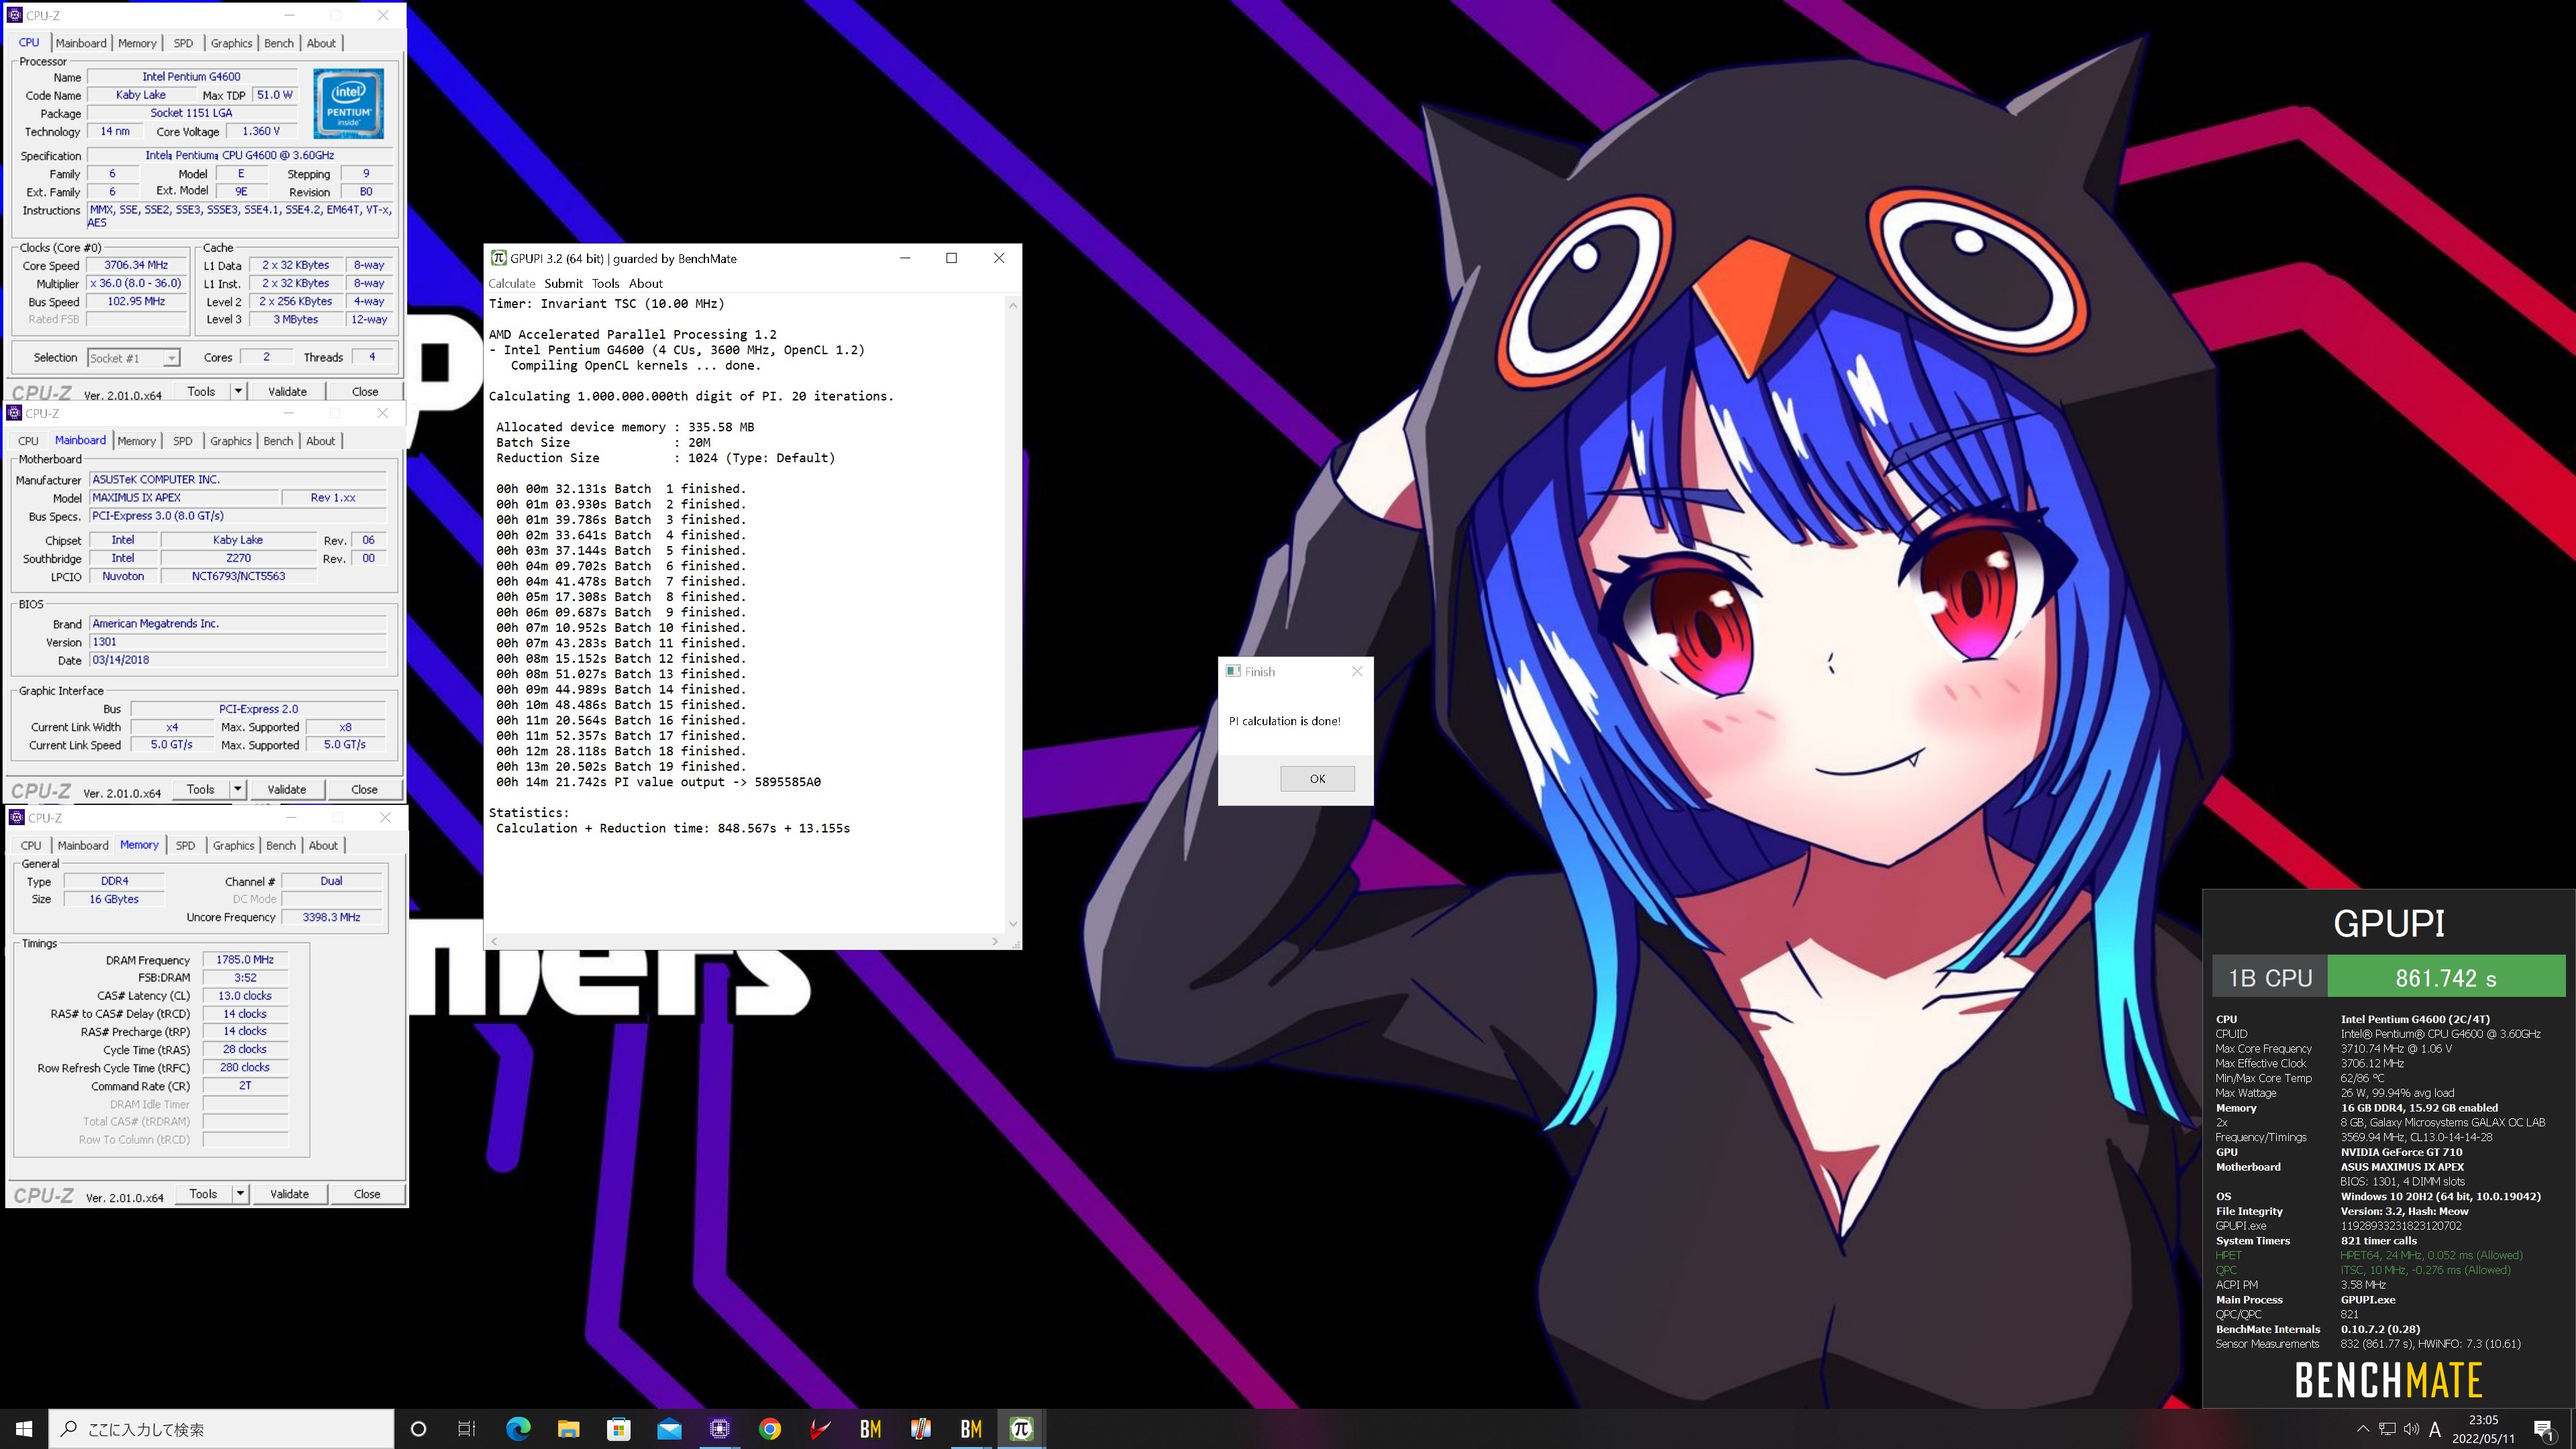Click Core Speed value 3706.34 MHz
2576x1449 pixels.
point(136,265)
